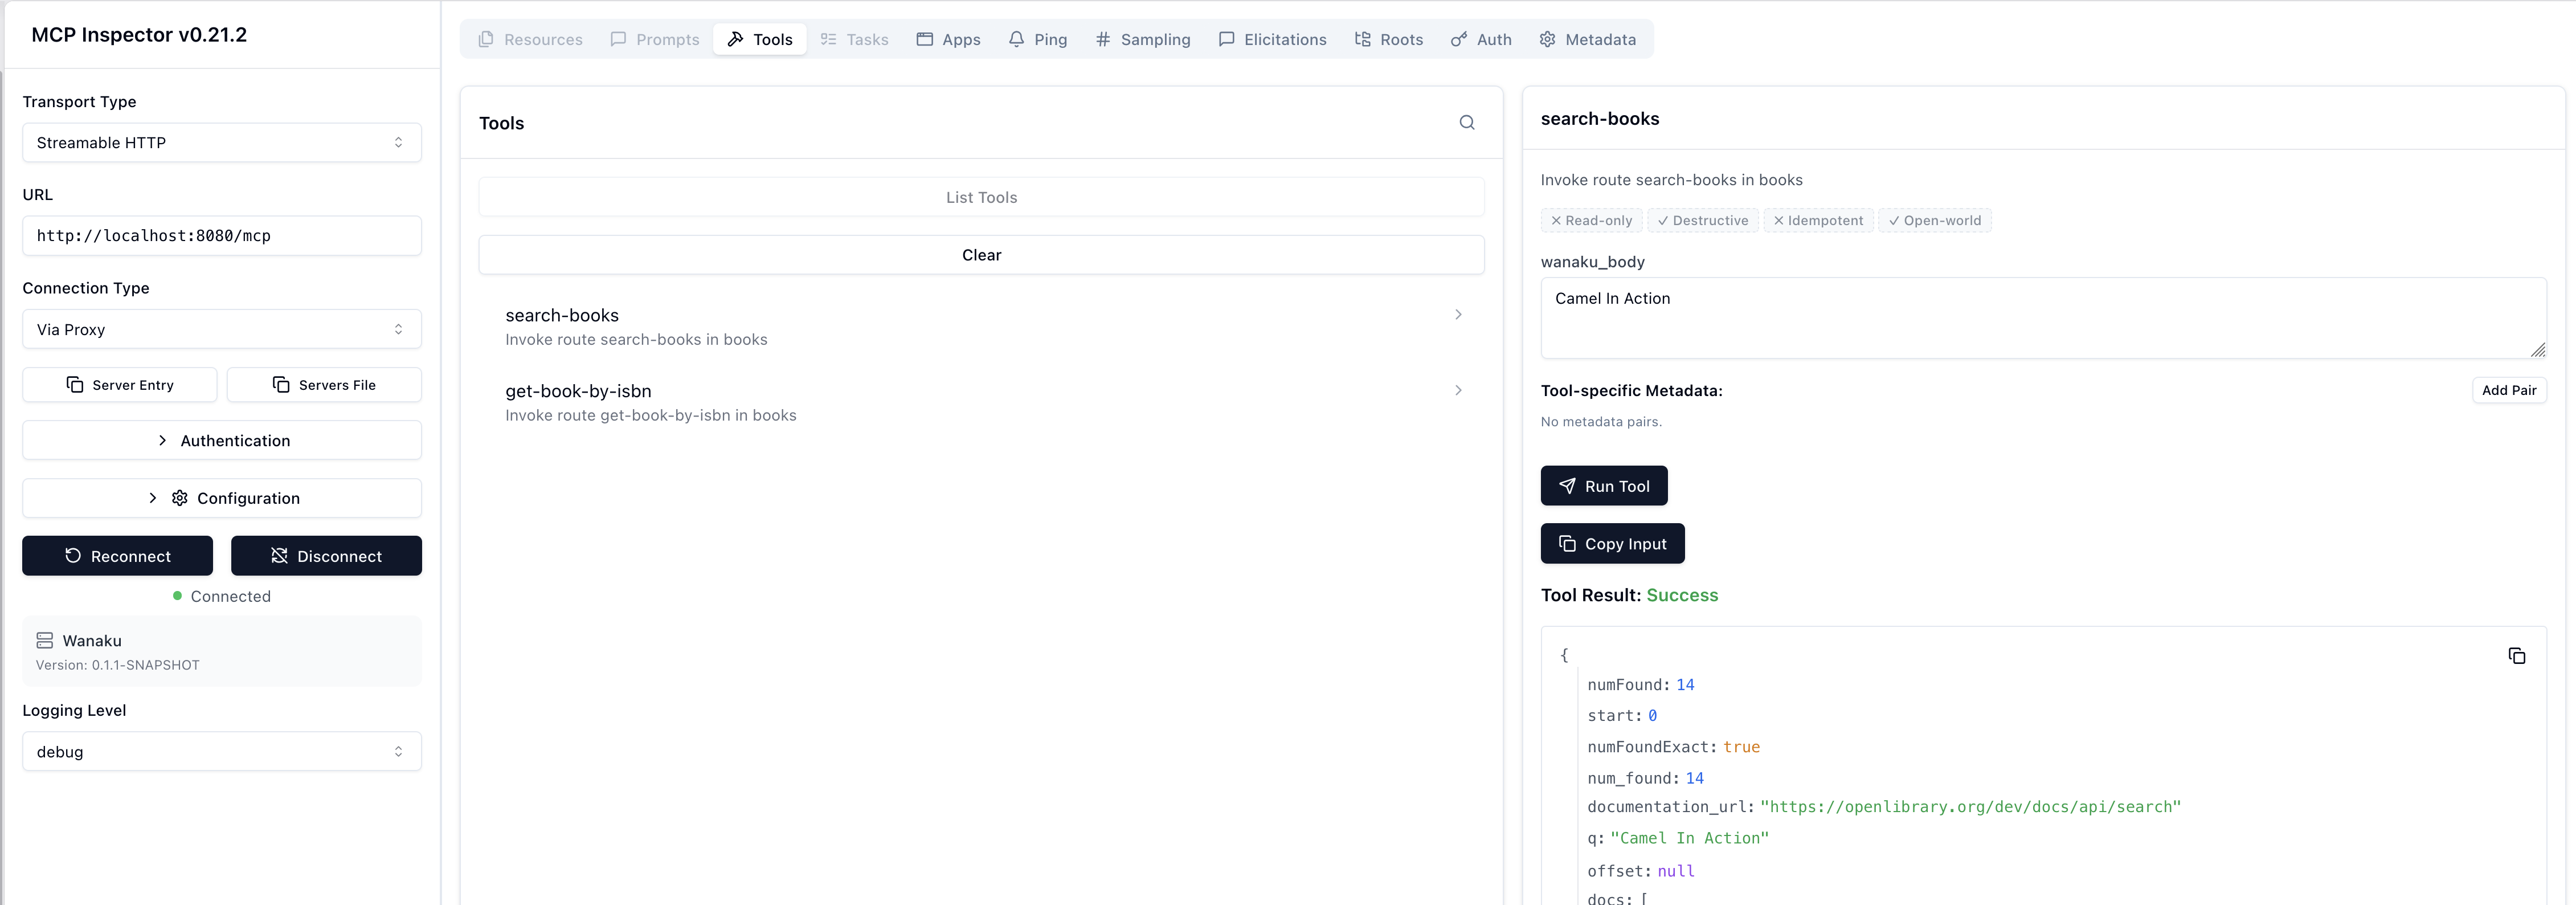Click the wanaku_body text area
Viewport: 2576px width, 905px height.
2043,318
